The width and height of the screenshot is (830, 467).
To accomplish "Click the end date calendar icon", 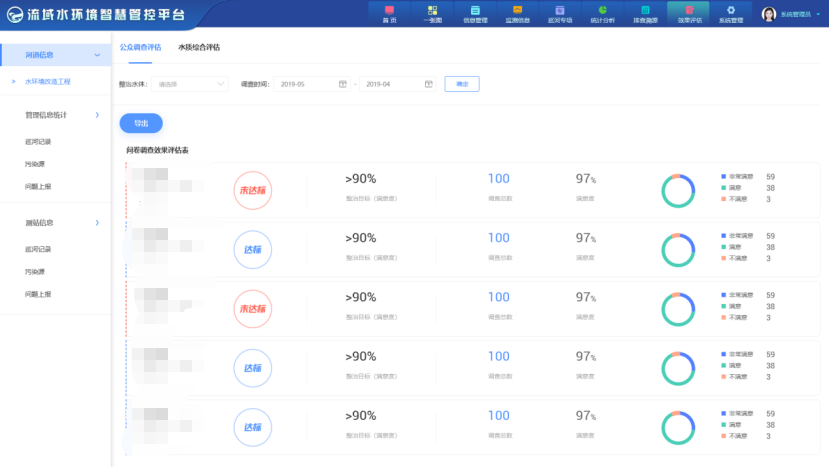I will [x=428, y=84].
